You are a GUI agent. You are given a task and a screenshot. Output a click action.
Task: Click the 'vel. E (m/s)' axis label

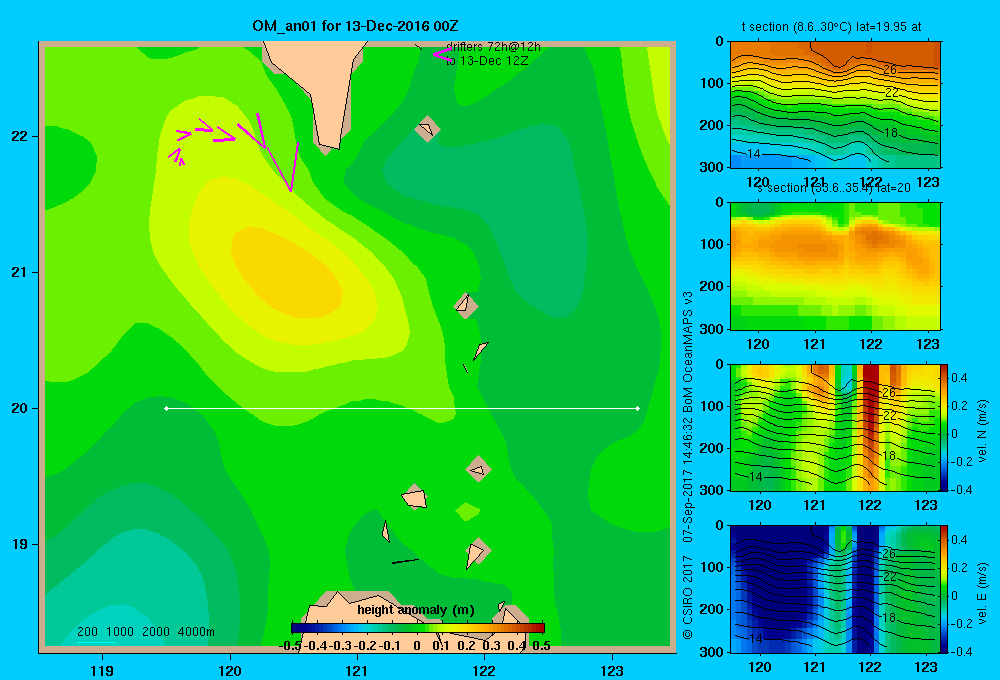pos(982,593)
